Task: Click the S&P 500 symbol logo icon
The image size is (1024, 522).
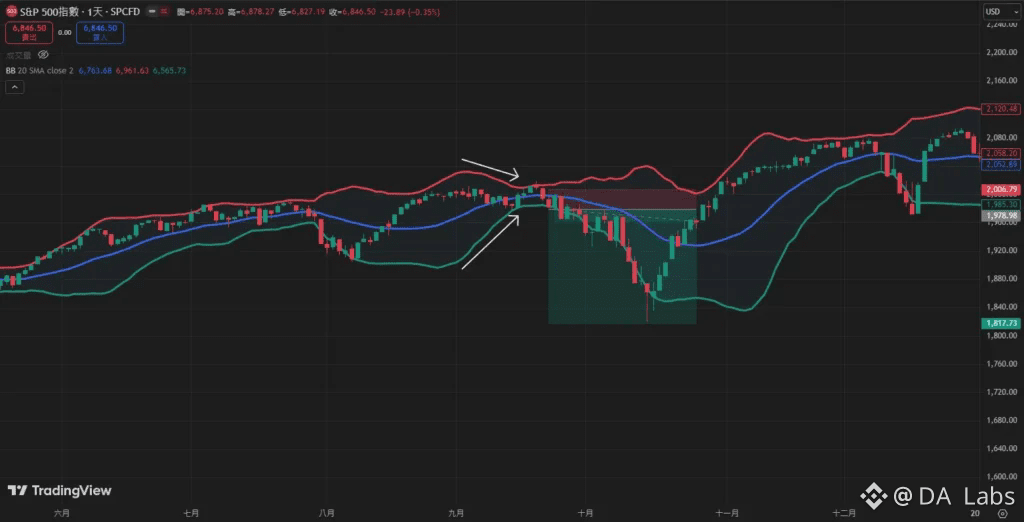Action: coord(11,12)
